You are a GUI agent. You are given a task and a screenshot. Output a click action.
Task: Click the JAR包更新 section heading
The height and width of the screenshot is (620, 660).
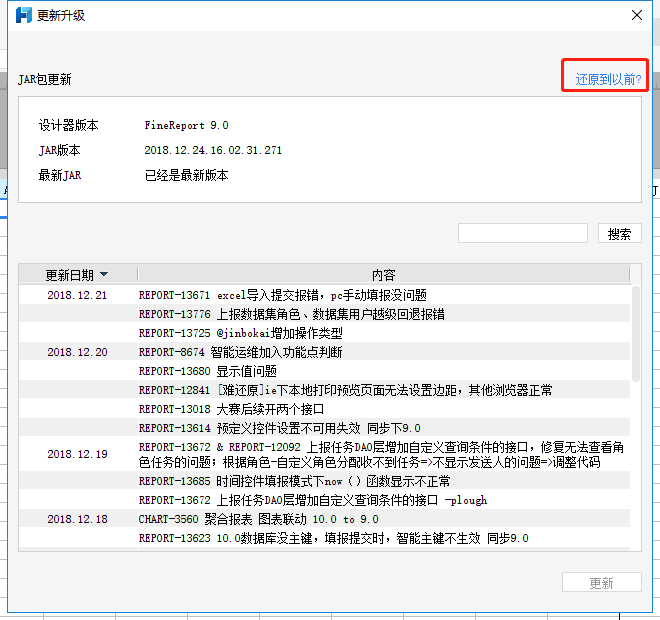(x=45, y=79)
